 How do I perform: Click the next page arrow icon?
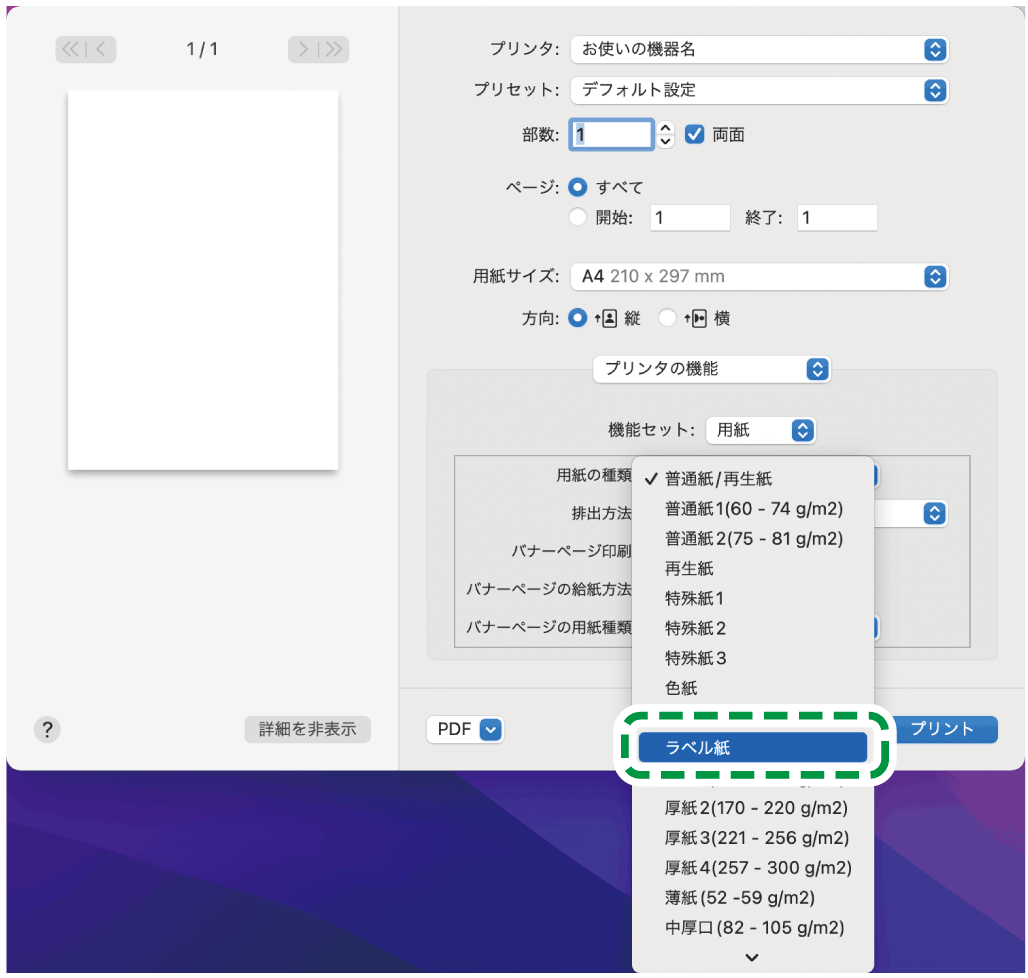click(306, 50)
